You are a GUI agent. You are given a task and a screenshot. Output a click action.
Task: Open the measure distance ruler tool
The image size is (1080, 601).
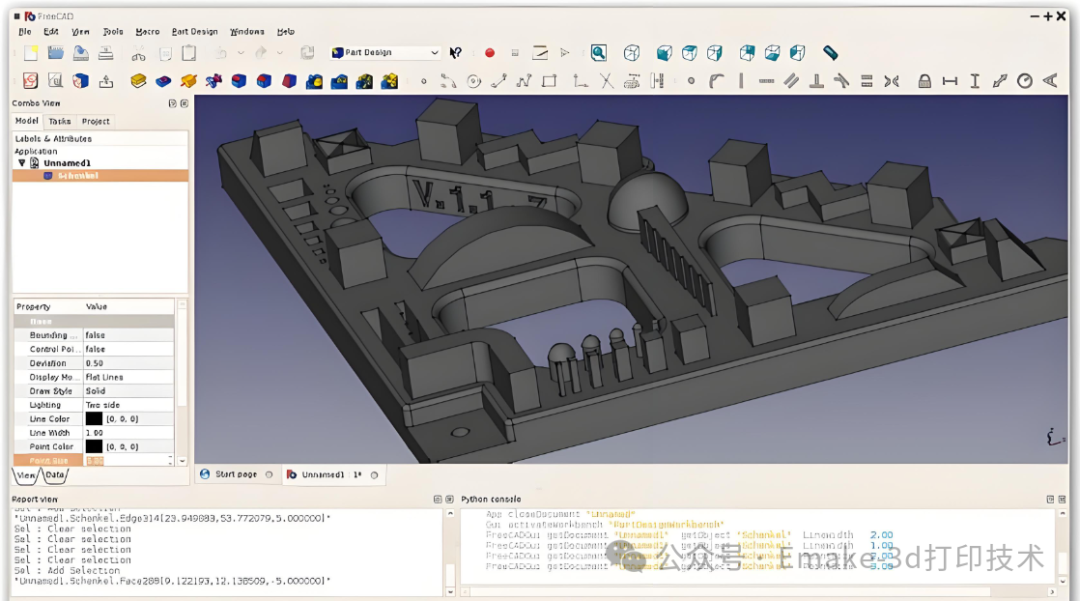pos(831,53)
